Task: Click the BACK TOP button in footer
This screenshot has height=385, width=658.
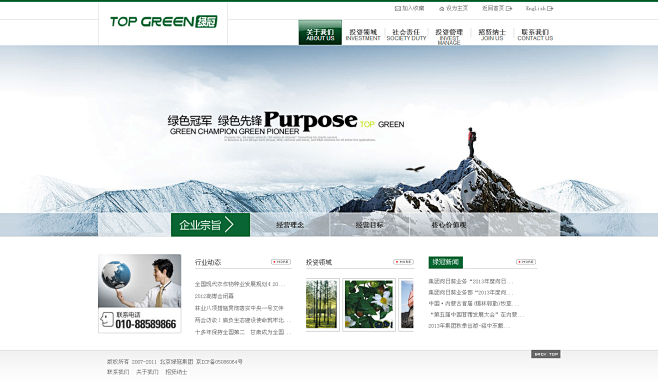Action: [x=546, y=354]
